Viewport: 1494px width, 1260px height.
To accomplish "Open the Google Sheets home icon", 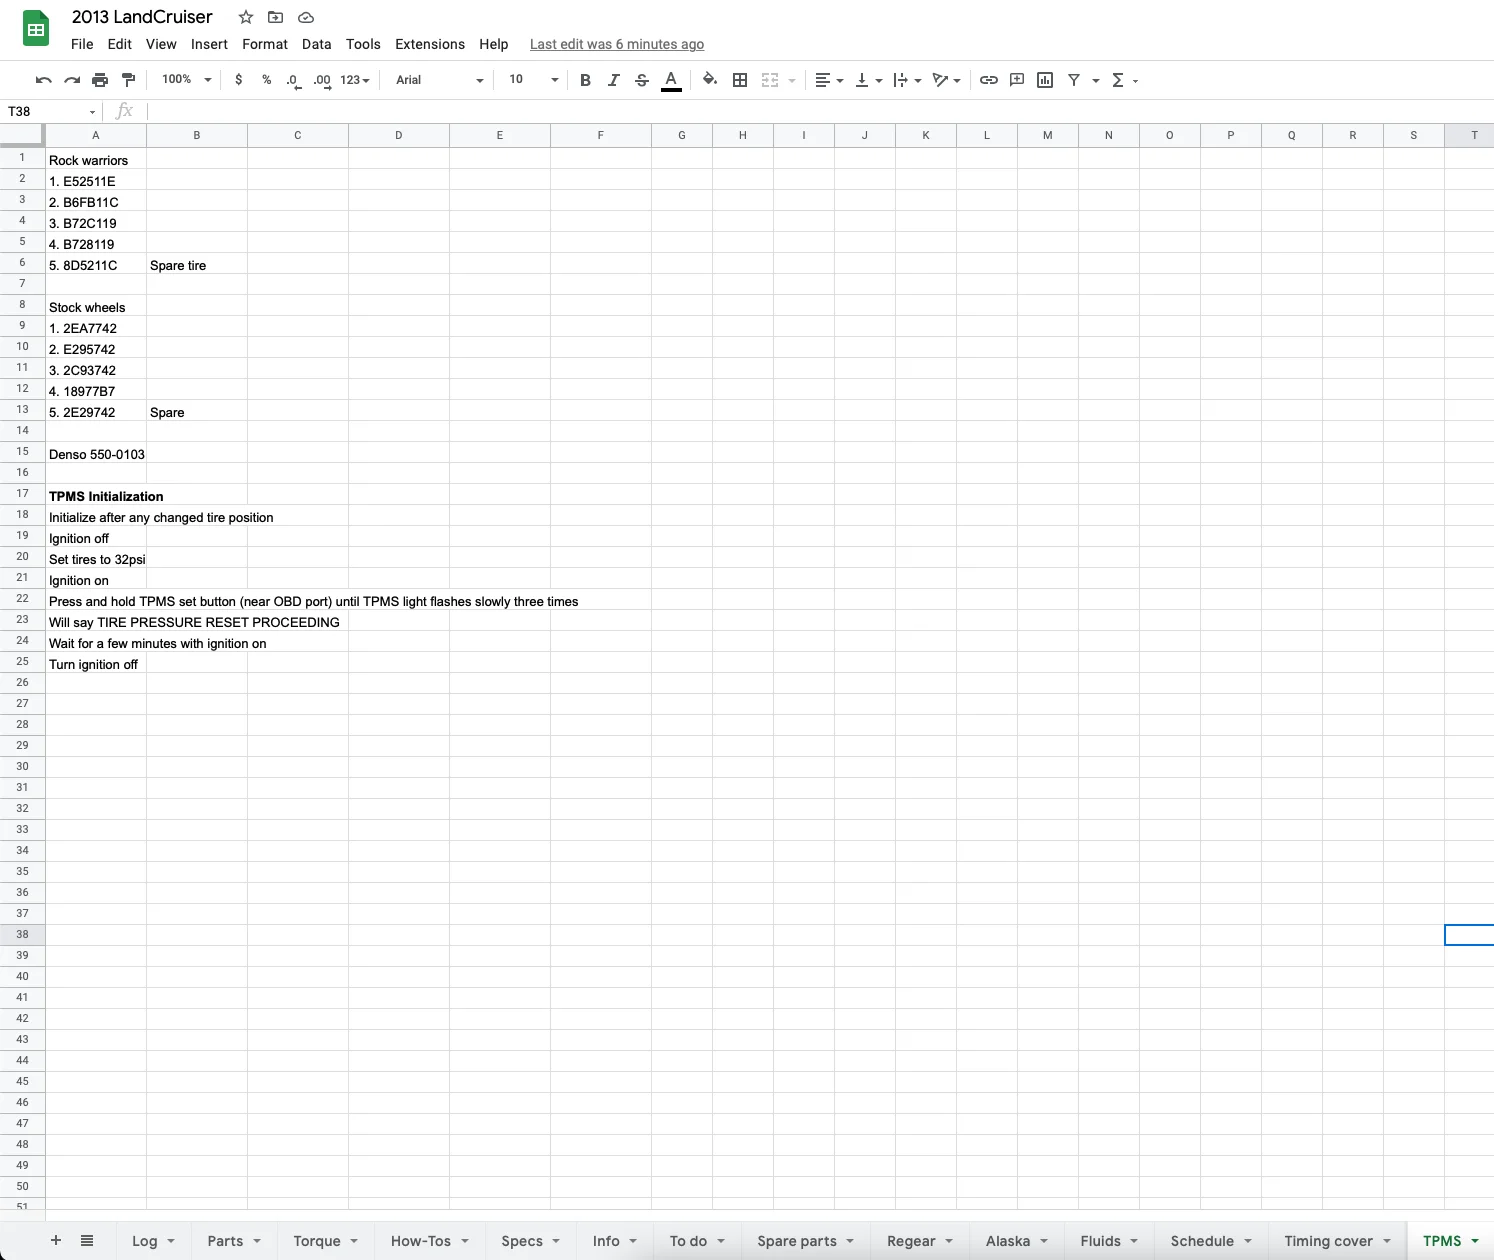I will [36, 29].
